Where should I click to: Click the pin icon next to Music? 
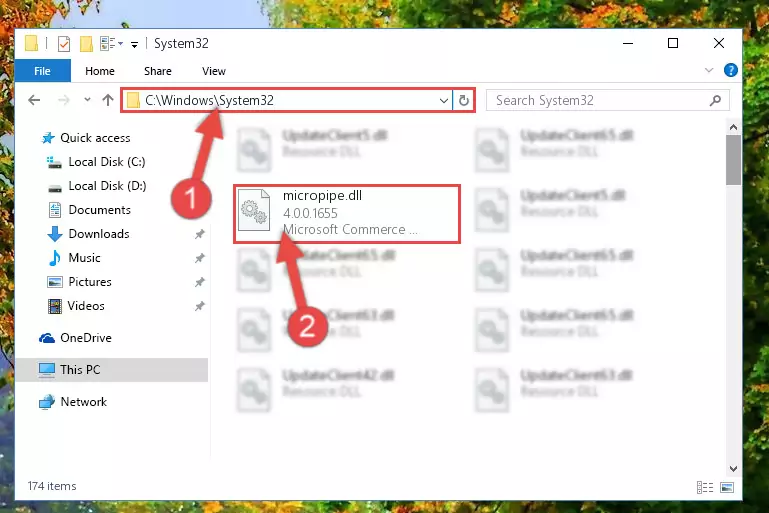(200, 258)
